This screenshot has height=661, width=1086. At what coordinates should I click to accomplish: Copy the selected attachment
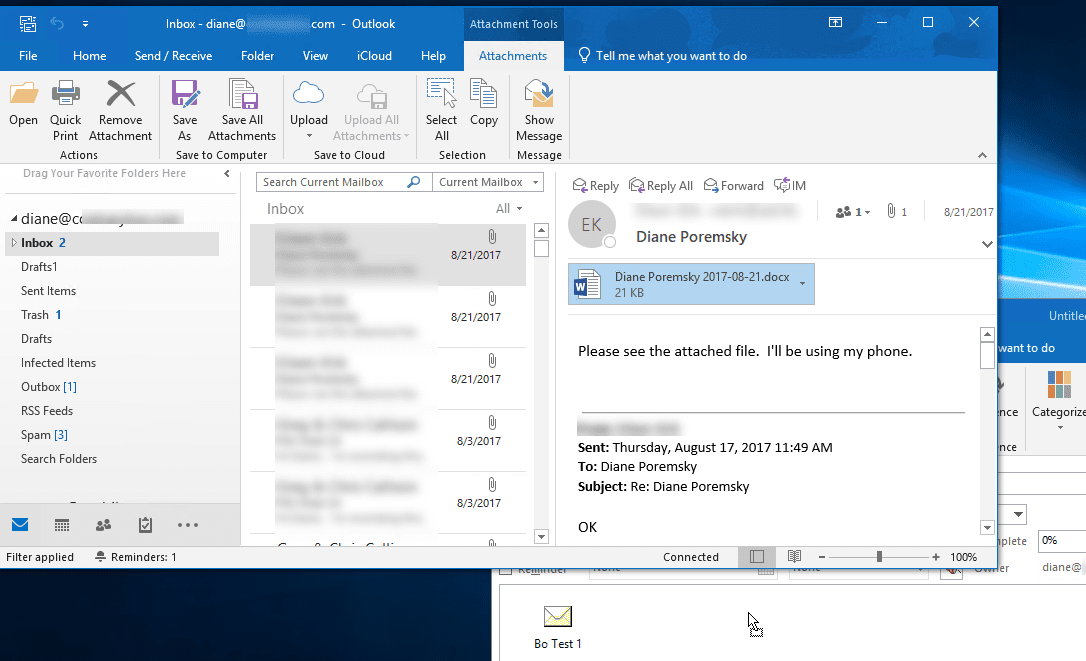483,104
